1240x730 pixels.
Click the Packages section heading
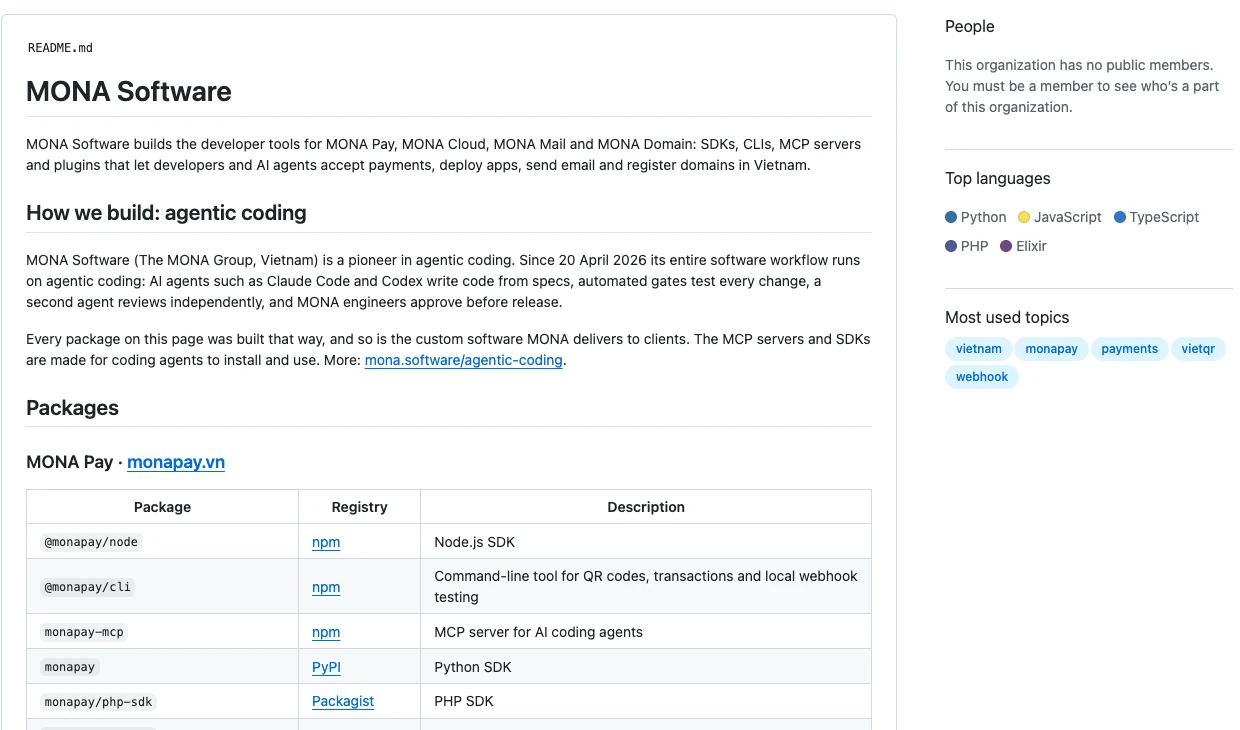tap(72, 408)
